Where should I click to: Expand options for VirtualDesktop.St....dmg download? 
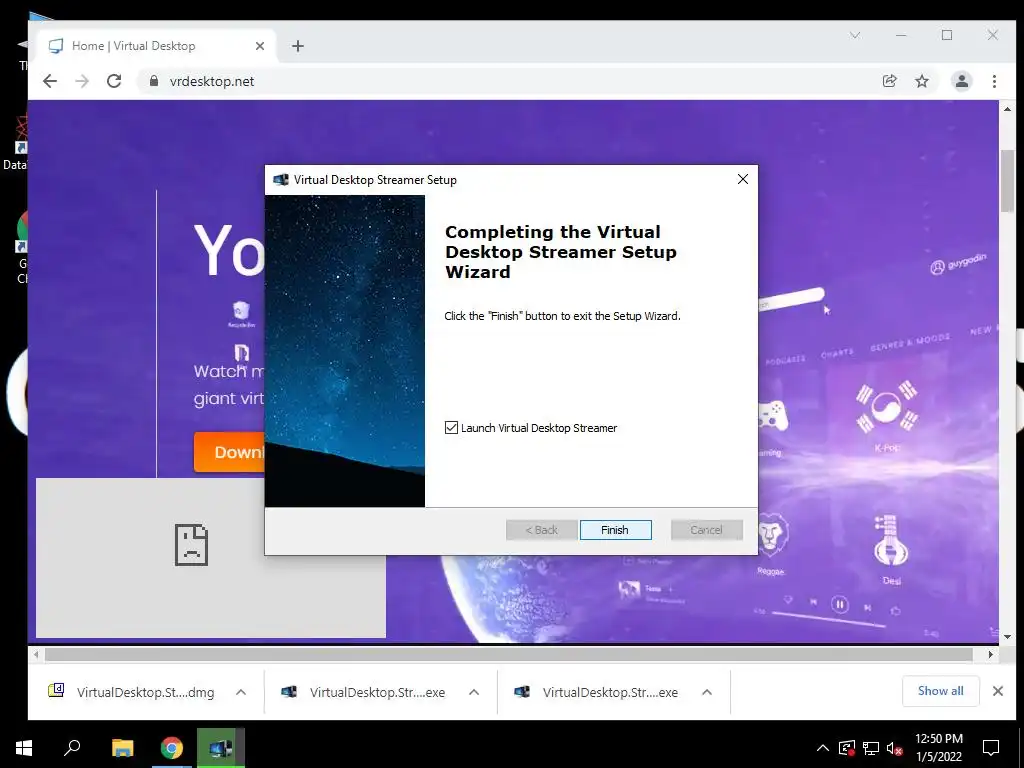click(241, 692)
